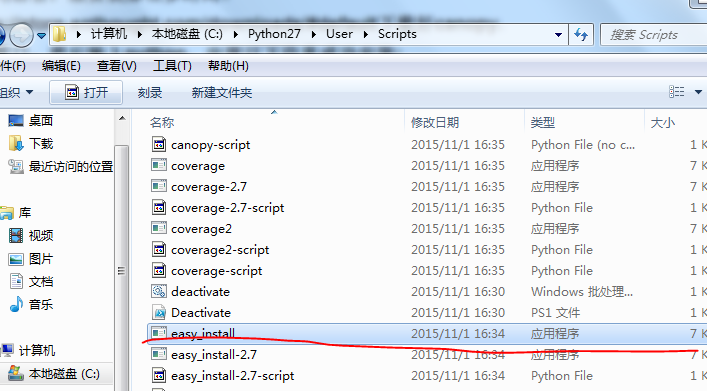The image size is (707, 391).
Task: Click the sidebar scroll up arrow
Action: click(x=122, y=119)
